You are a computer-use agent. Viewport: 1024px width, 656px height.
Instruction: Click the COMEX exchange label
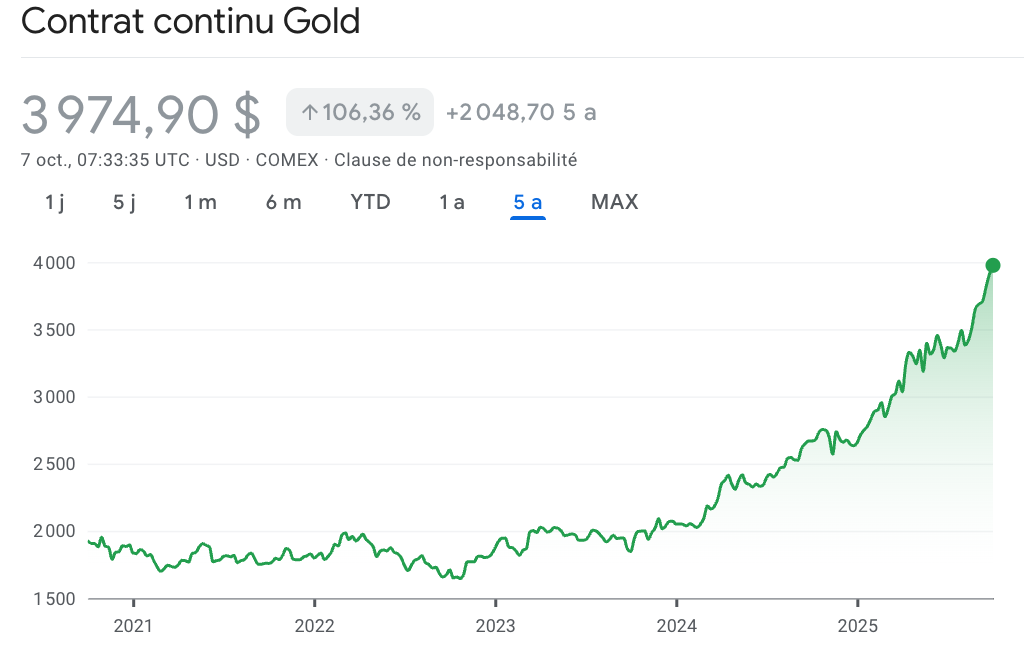coord(287,160)
